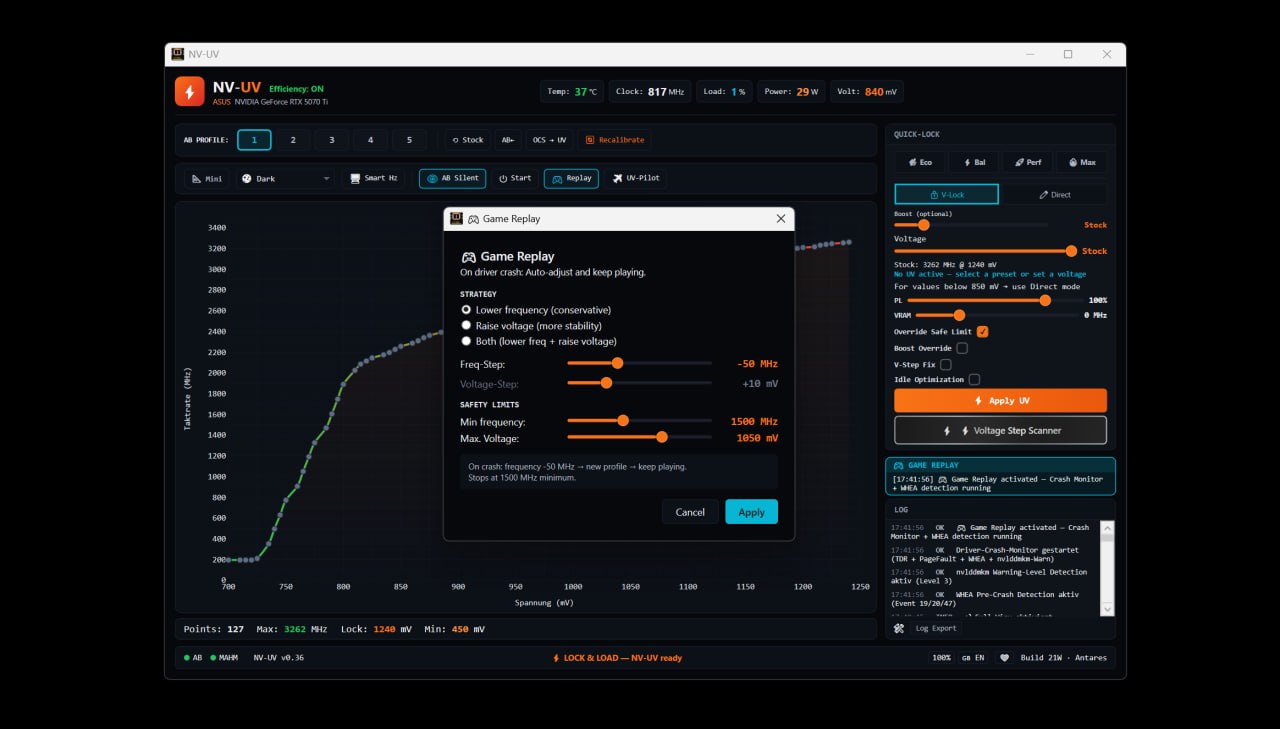This screenshot has height=729, width=1280.
Task: Click the Max preset button
Action: click(x=1081, y=162)
